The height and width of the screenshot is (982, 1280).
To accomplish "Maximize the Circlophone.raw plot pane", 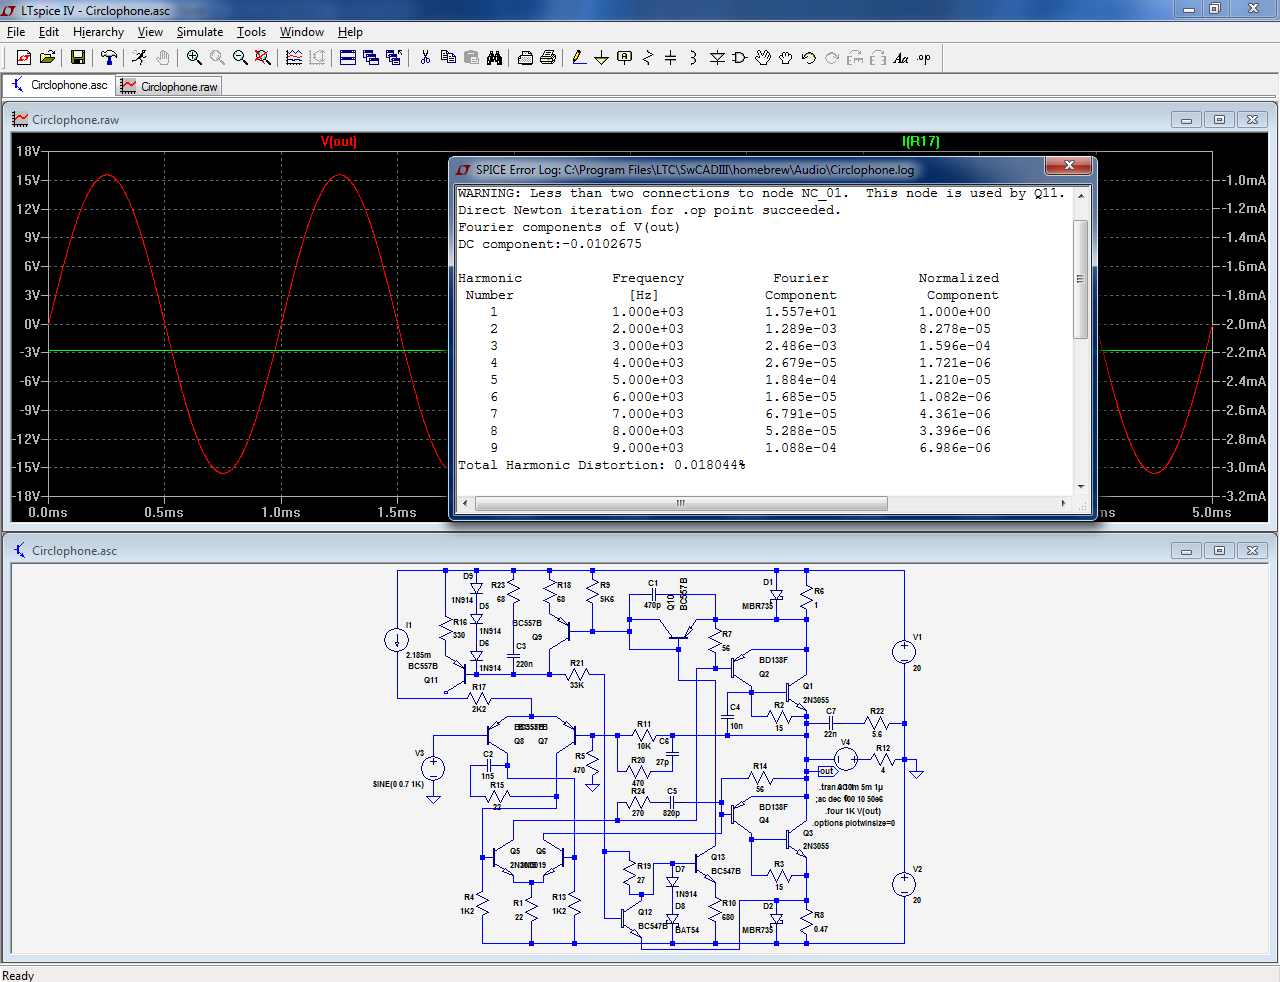I will [x=1219, y=120].
